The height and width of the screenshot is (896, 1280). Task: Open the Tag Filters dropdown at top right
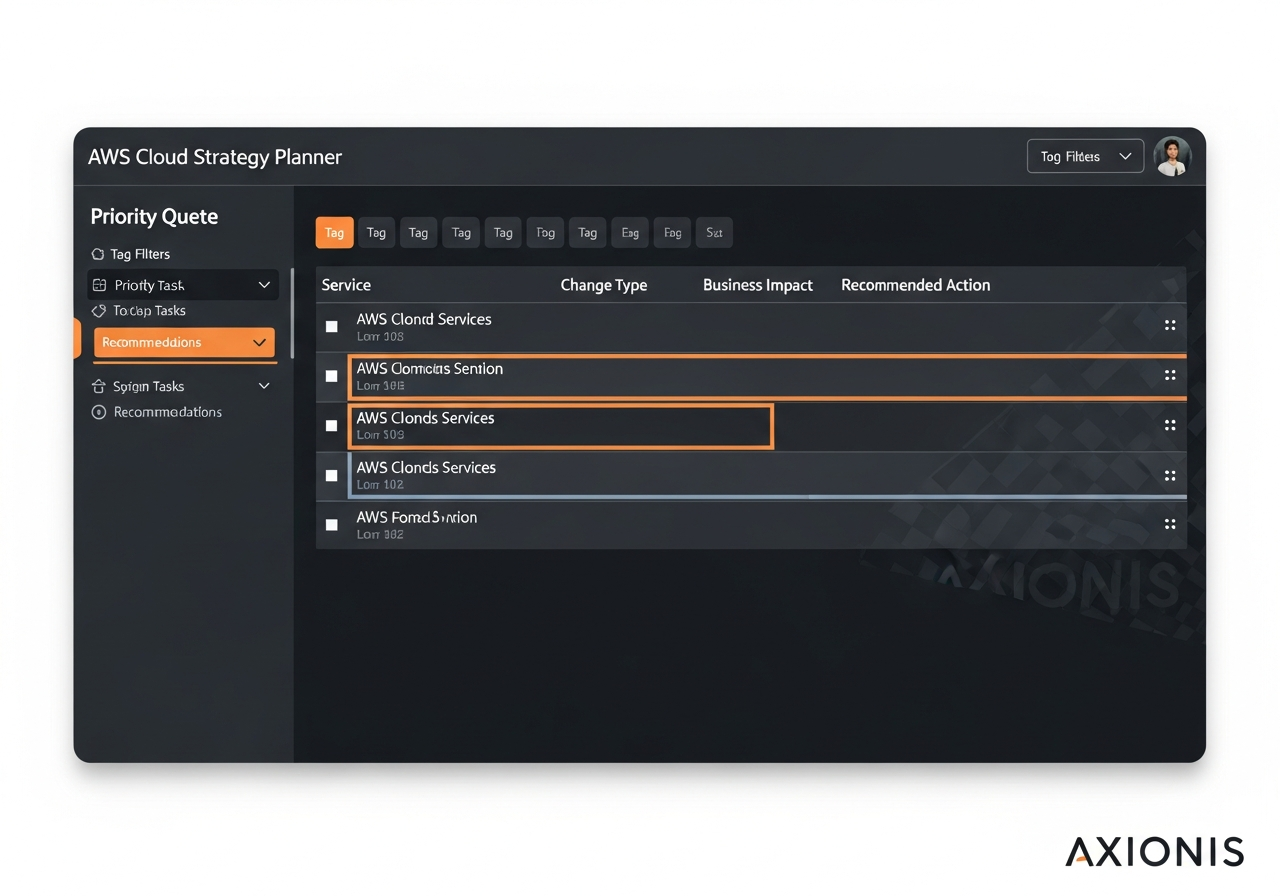(1085, 156)
